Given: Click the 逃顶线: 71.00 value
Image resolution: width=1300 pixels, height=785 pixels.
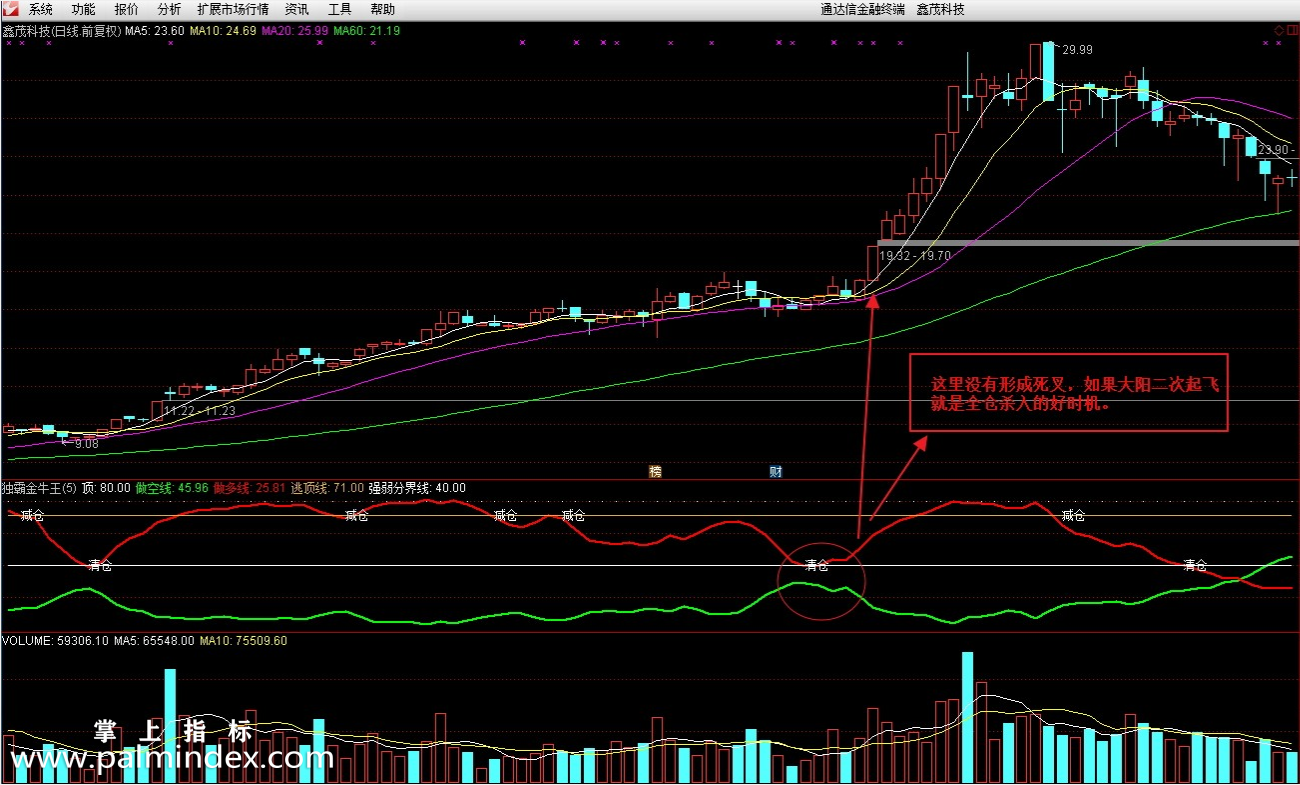Looking at the screenshot, I should (x=327, y=488).
